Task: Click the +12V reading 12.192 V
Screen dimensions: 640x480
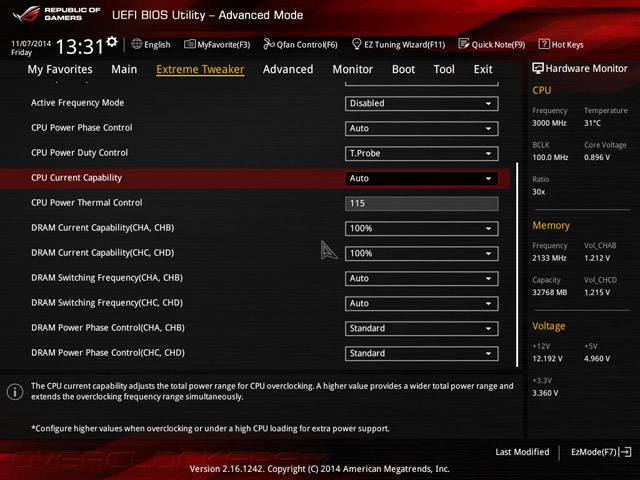Action: click(x=547, y=359)
